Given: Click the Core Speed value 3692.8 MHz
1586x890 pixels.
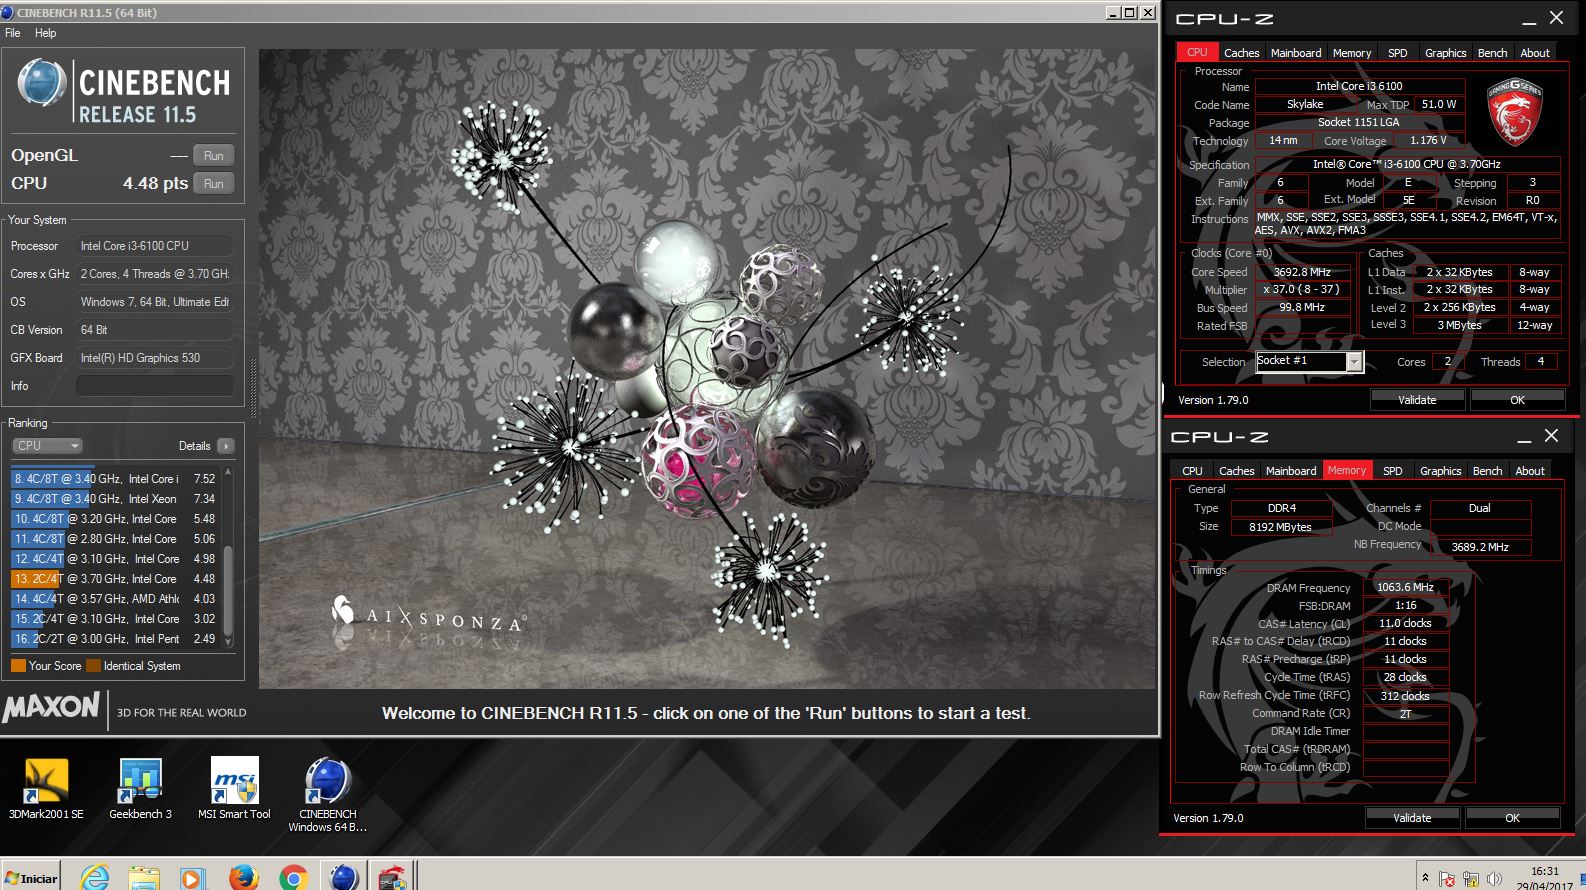Looking at the screenshot, I should point(1302,272).
